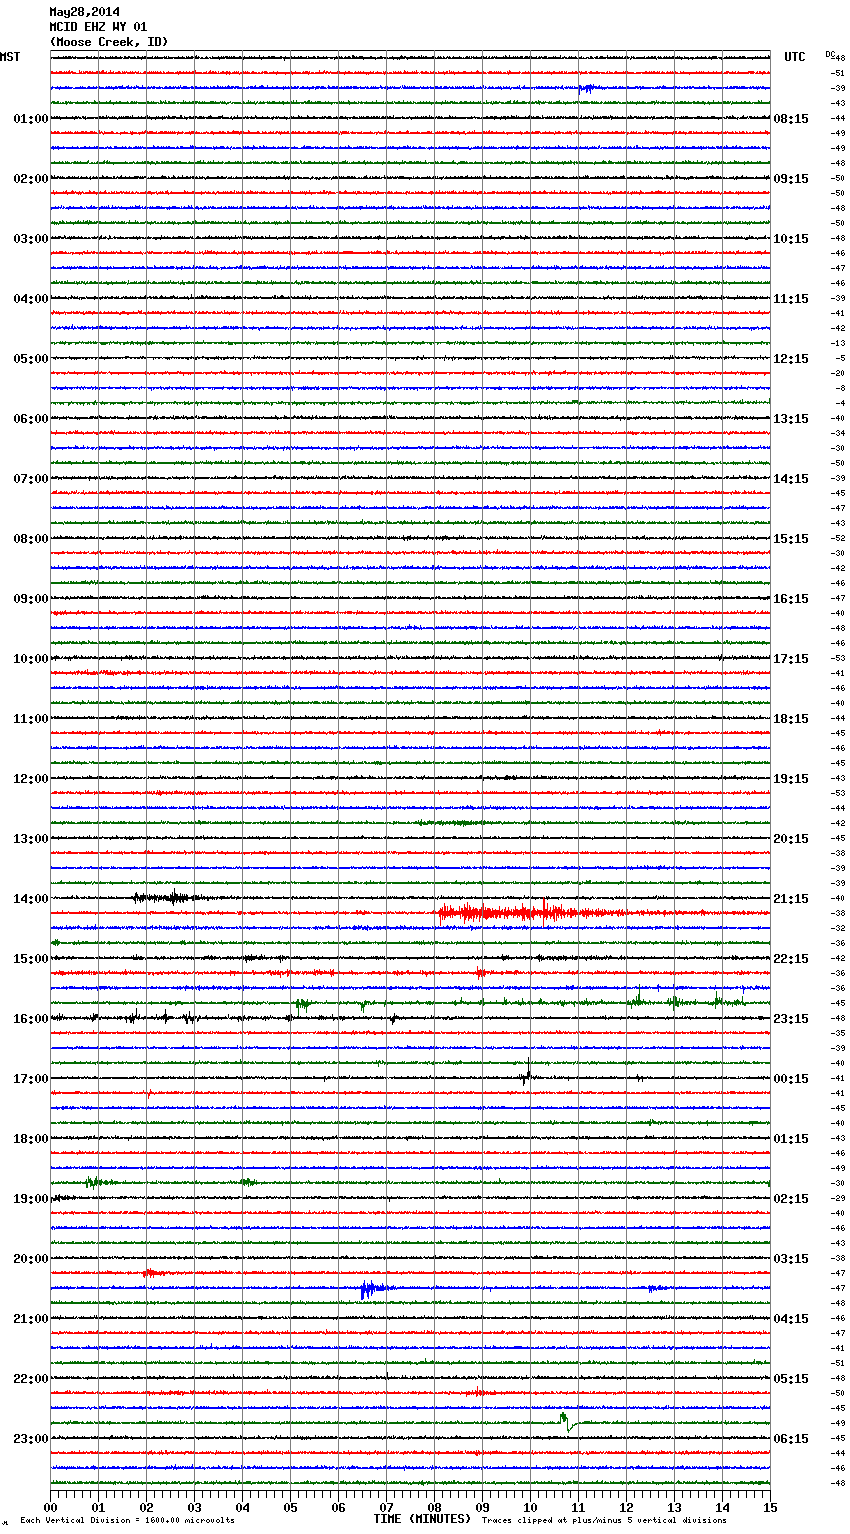Image resolution: width=850 pixels, height=1534 pixels.
Task: Click the 10:15 UTC label
Action: coord(791,239)
